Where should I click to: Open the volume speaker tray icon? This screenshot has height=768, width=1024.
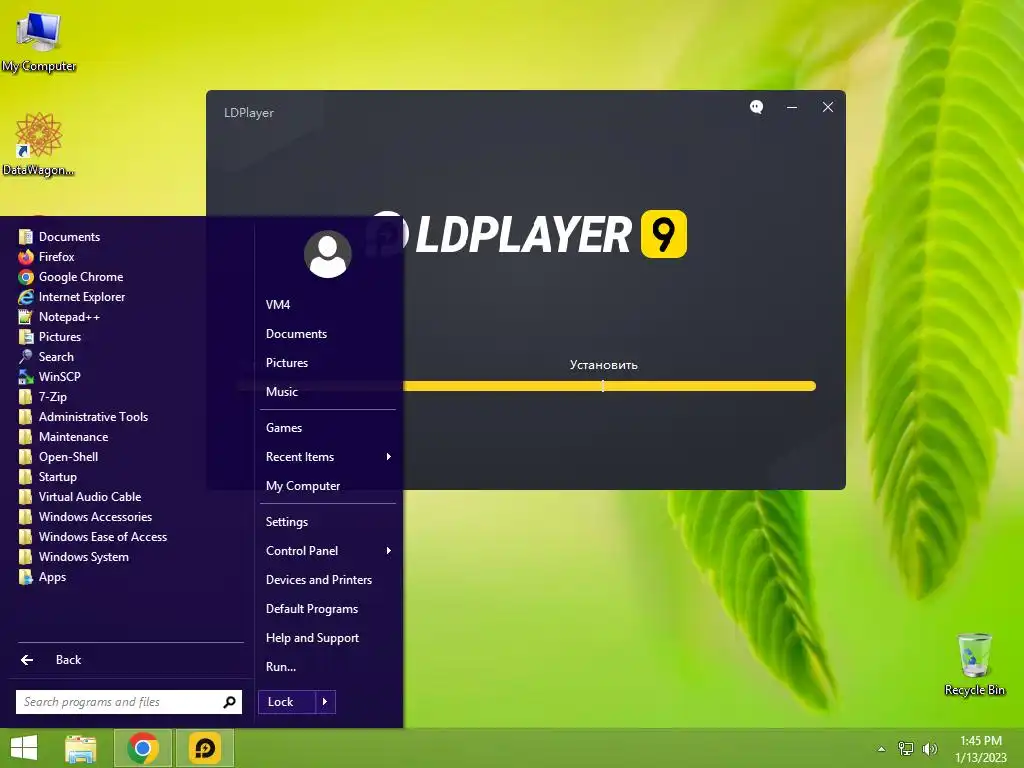click(930, 749)
